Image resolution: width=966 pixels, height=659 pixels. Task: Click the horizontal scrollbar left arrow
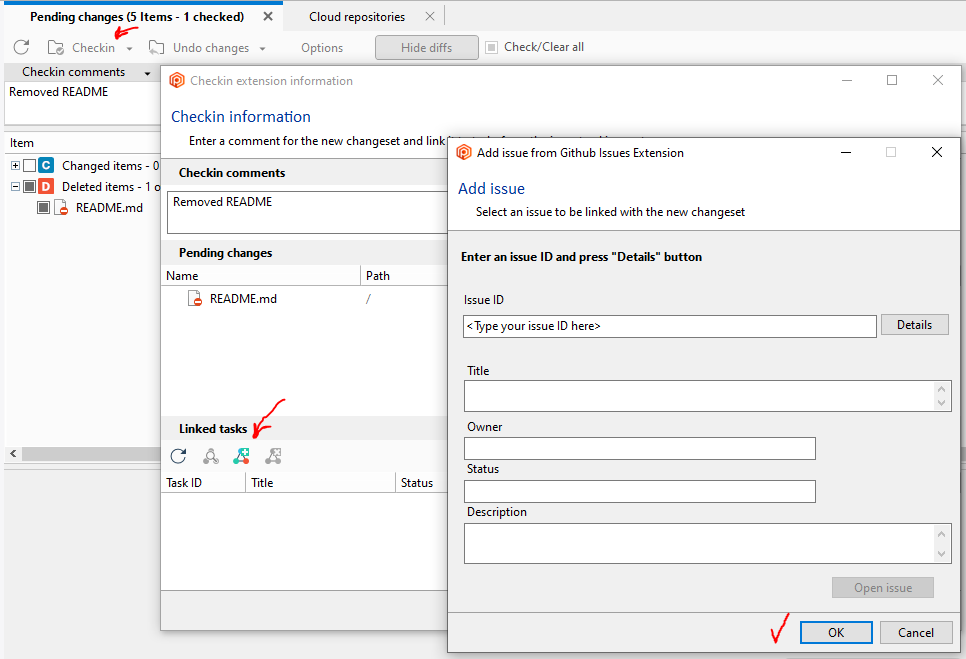coord(13,454)
